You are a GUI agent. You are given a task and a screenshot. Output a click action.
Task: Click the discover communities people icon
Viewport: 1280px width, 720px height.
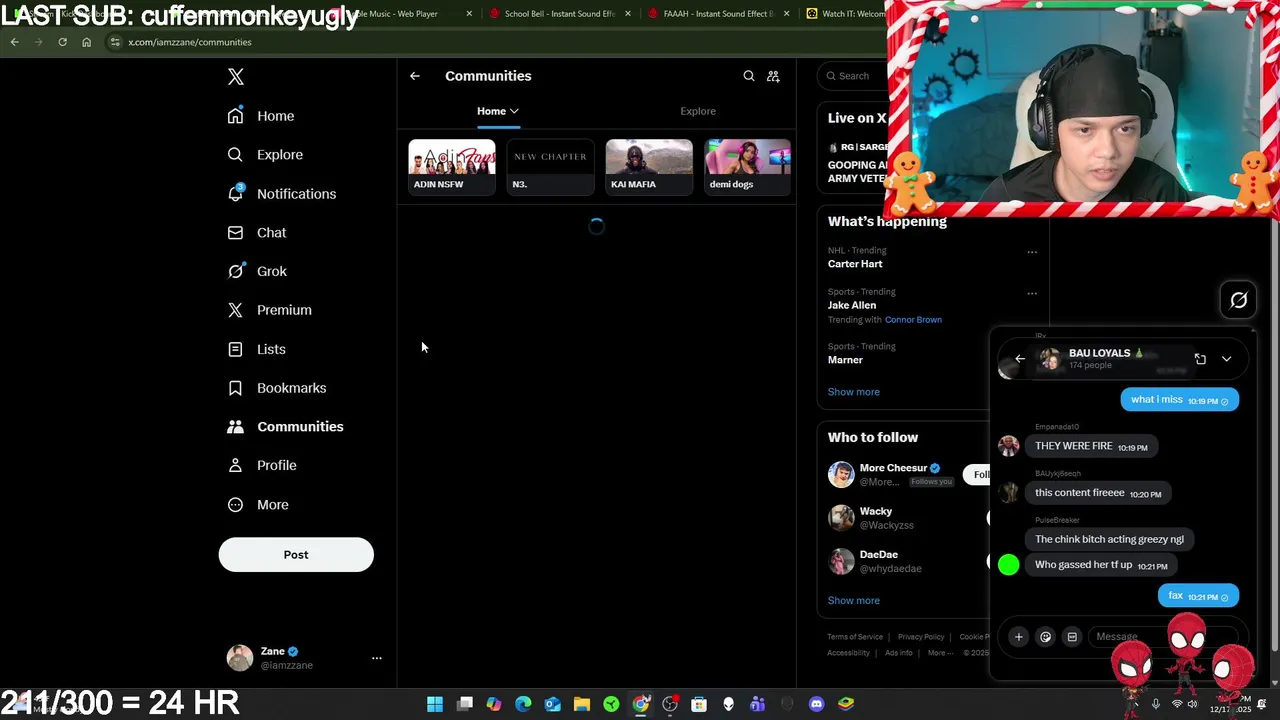(773, 76)
